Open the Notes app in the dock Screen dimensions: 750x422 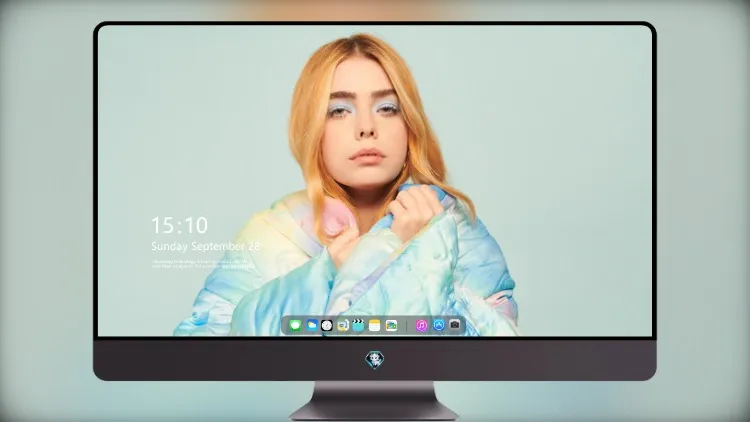[x=375, y=326]
